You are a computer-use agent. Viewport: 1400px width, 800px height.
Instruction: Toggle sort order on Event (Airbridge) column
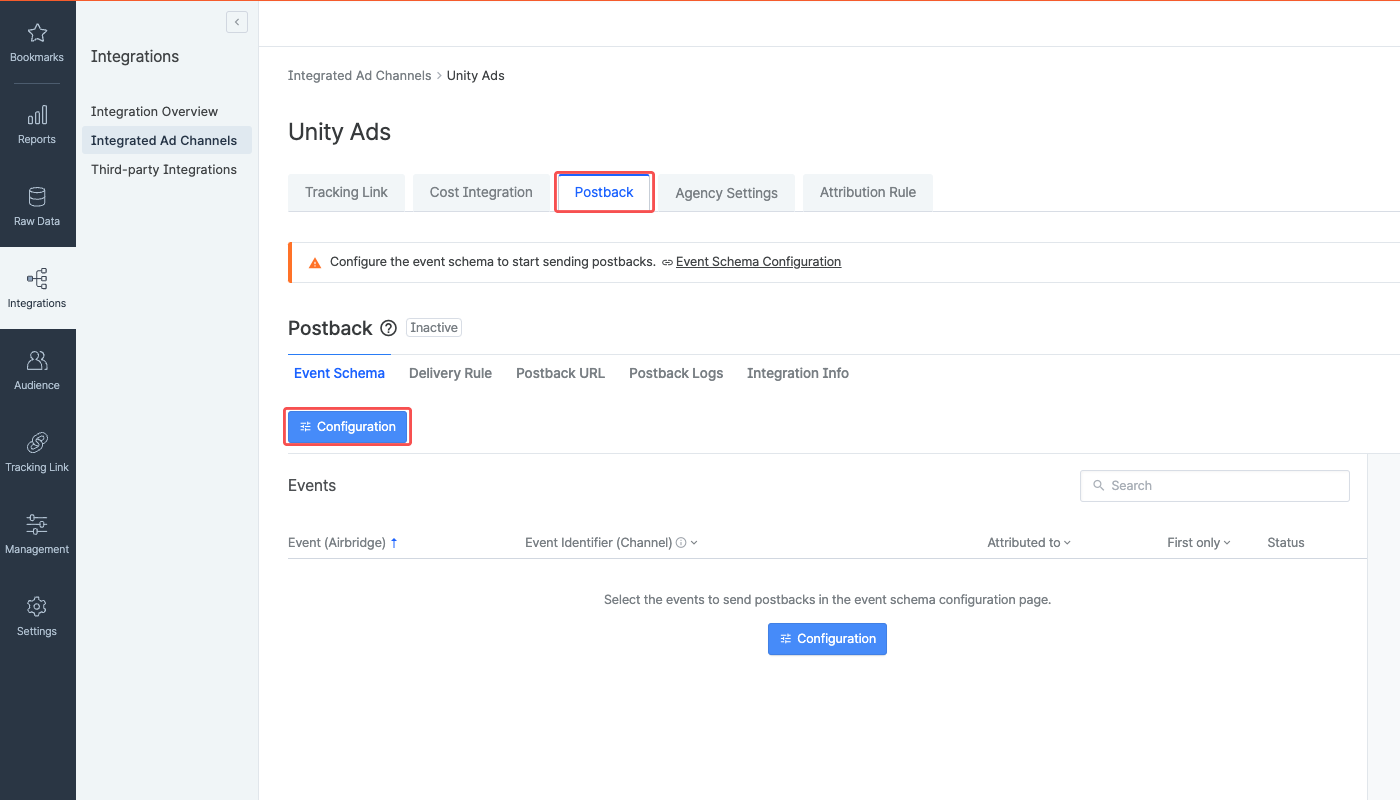pyautogui.click(x=343, y=542)
